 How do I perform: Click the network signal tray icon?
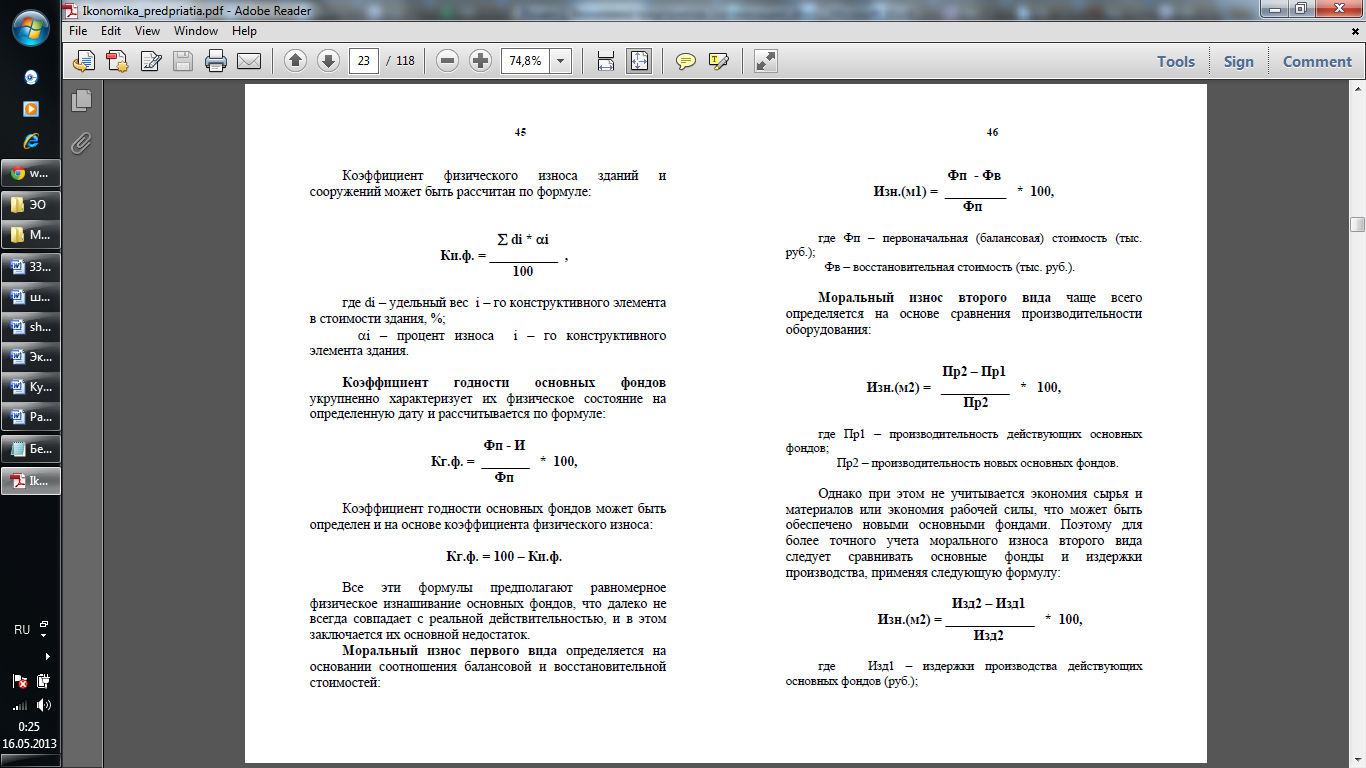(x=20, y=705)
